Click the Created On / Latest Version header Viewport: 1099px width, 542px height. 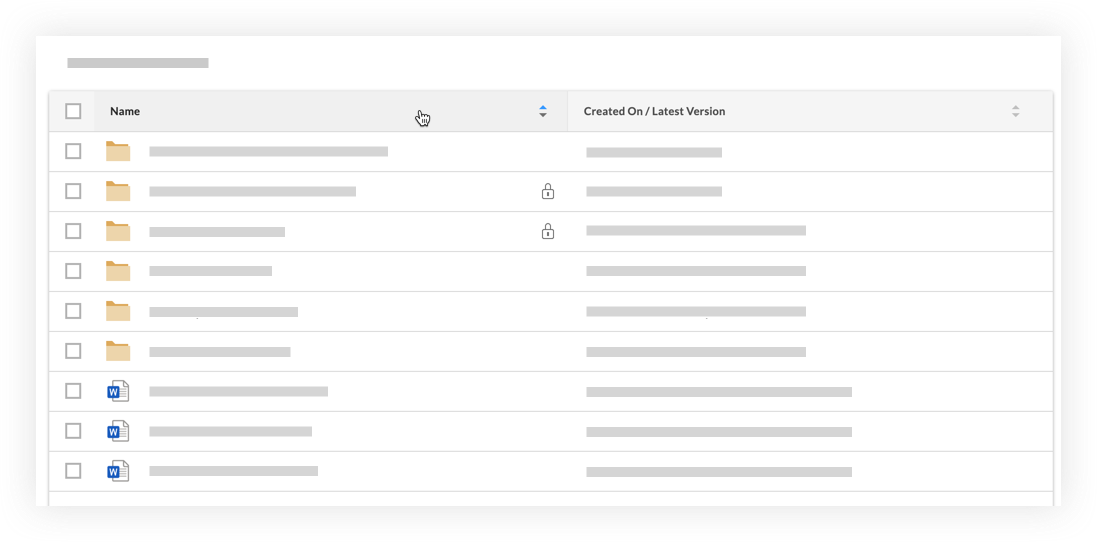pos(654,111)
